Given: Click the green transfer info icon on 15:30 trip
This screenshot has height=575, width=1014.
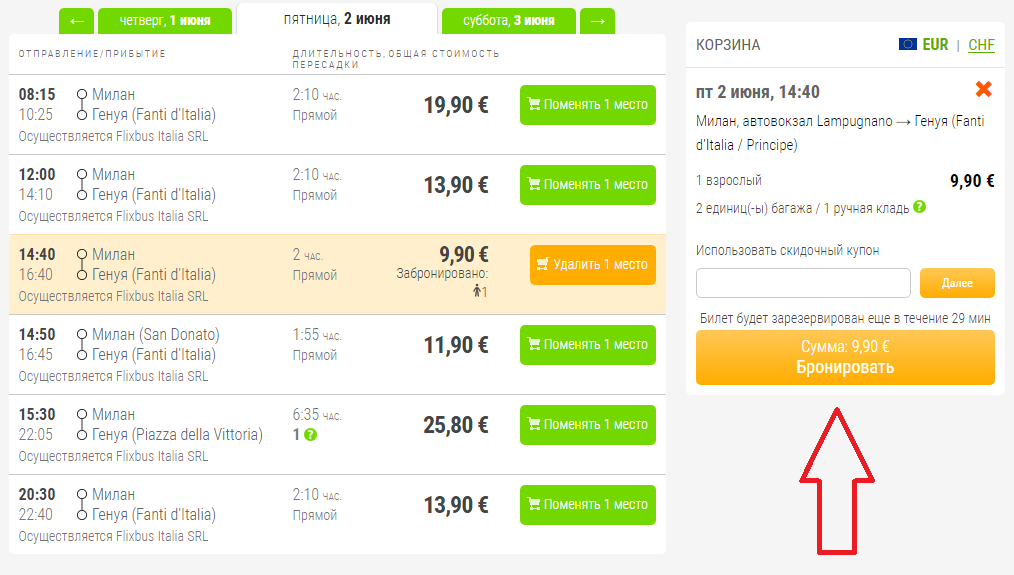Looking at the screenshot, I should (x=310, y=435).
